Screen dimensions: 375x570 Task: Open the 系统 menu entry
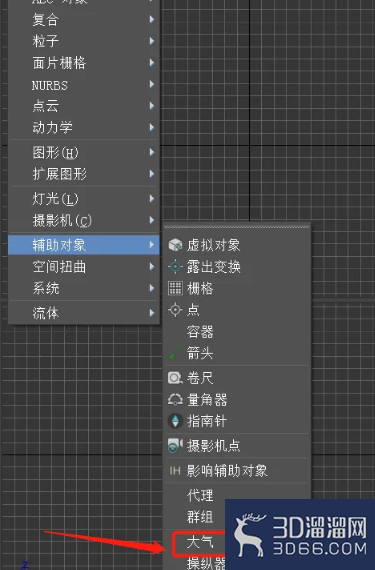coord(84,288)
